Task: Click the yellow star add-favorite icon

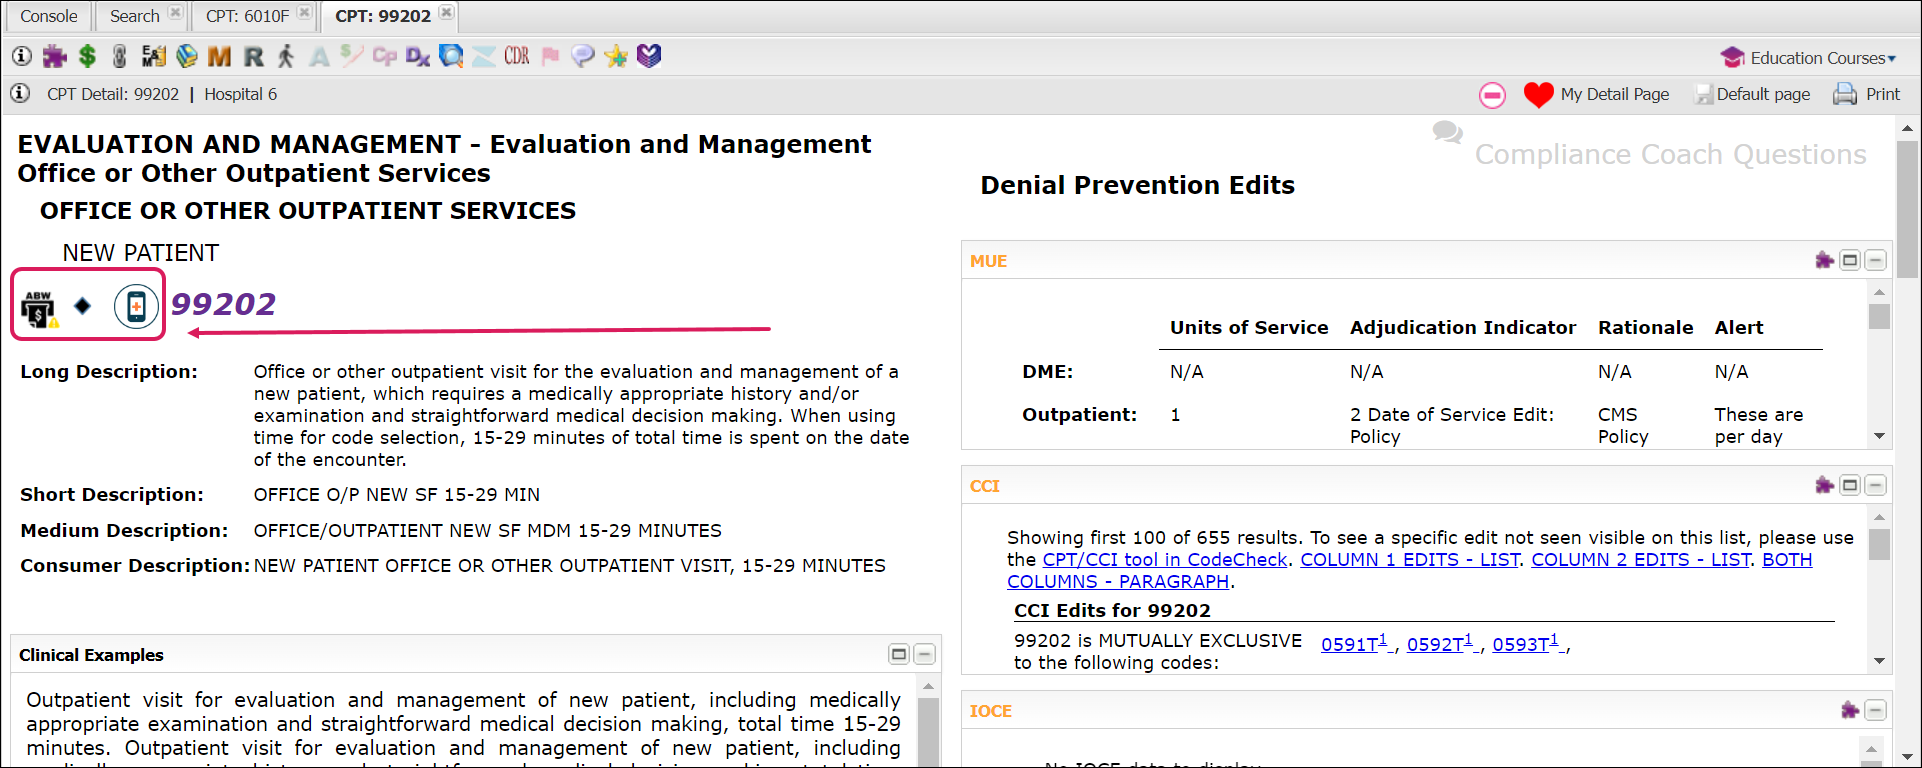Action: click(x=616, y=56)
